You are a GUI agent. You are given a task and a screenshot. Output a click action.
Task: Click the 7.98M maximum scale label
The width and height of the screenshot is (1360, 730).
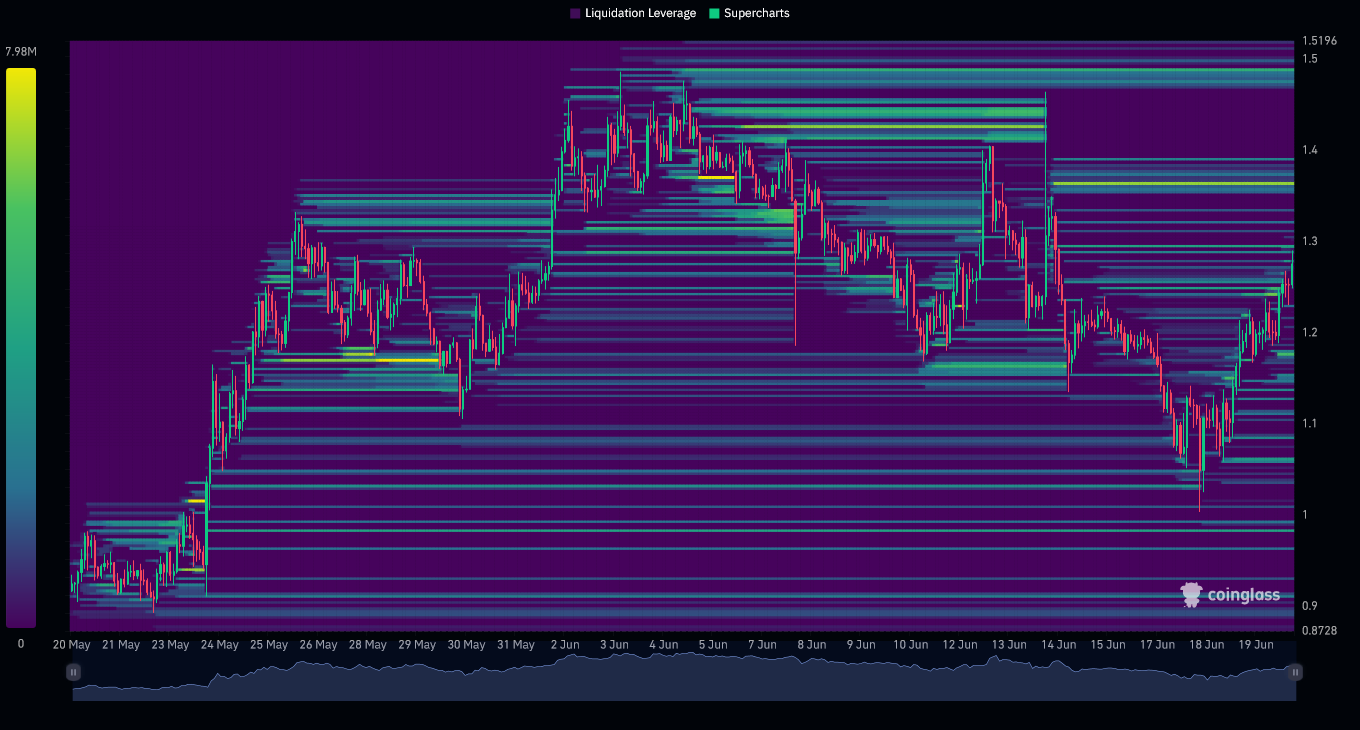[21, 51]
